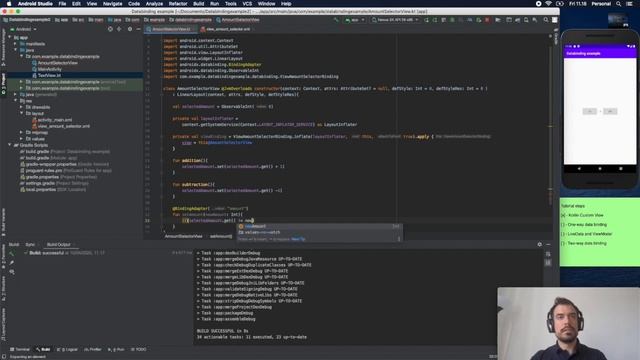
Task: Click the hammer rebuild icon in the Build panel
Action: pos(11,253)
